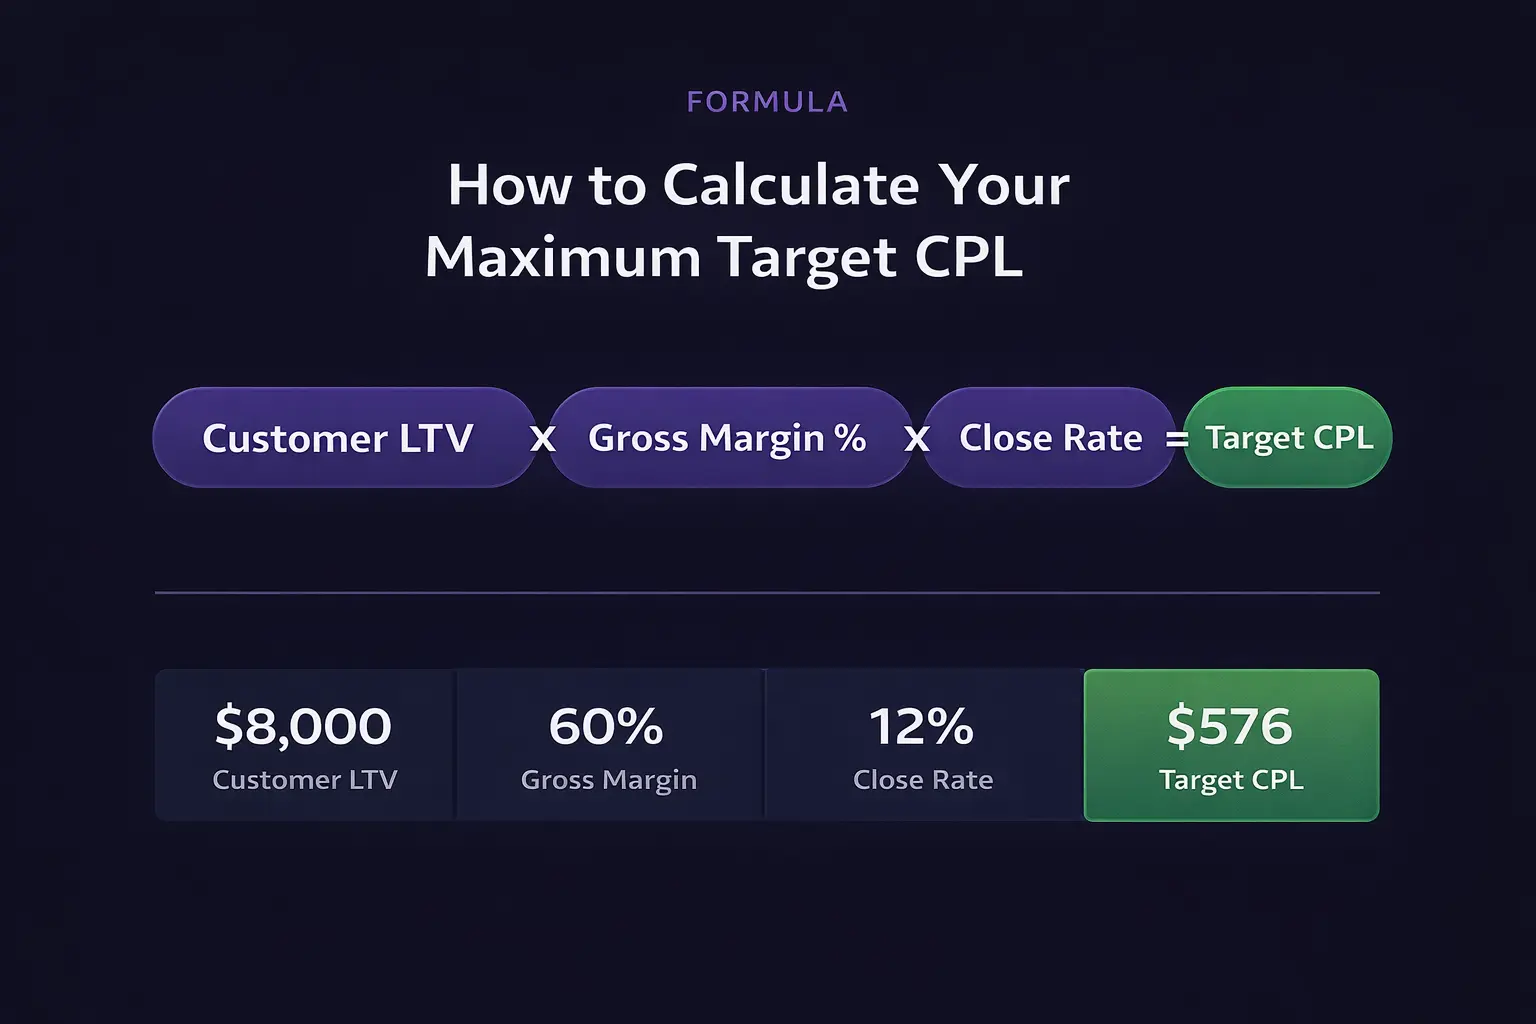Select the Customer LTV purple pill
This screenshot has width=1536, height=1024.
tap(344, 437)
